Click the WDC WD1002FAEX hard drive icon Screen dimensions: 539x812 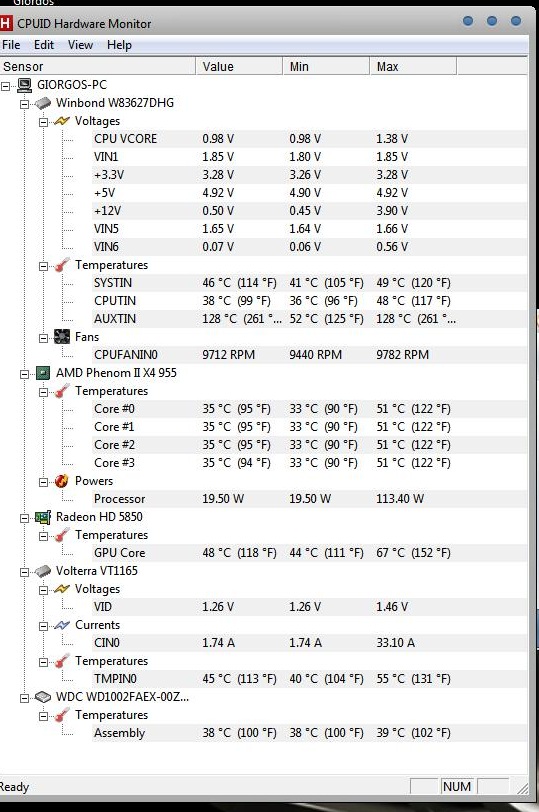(43, 697)
